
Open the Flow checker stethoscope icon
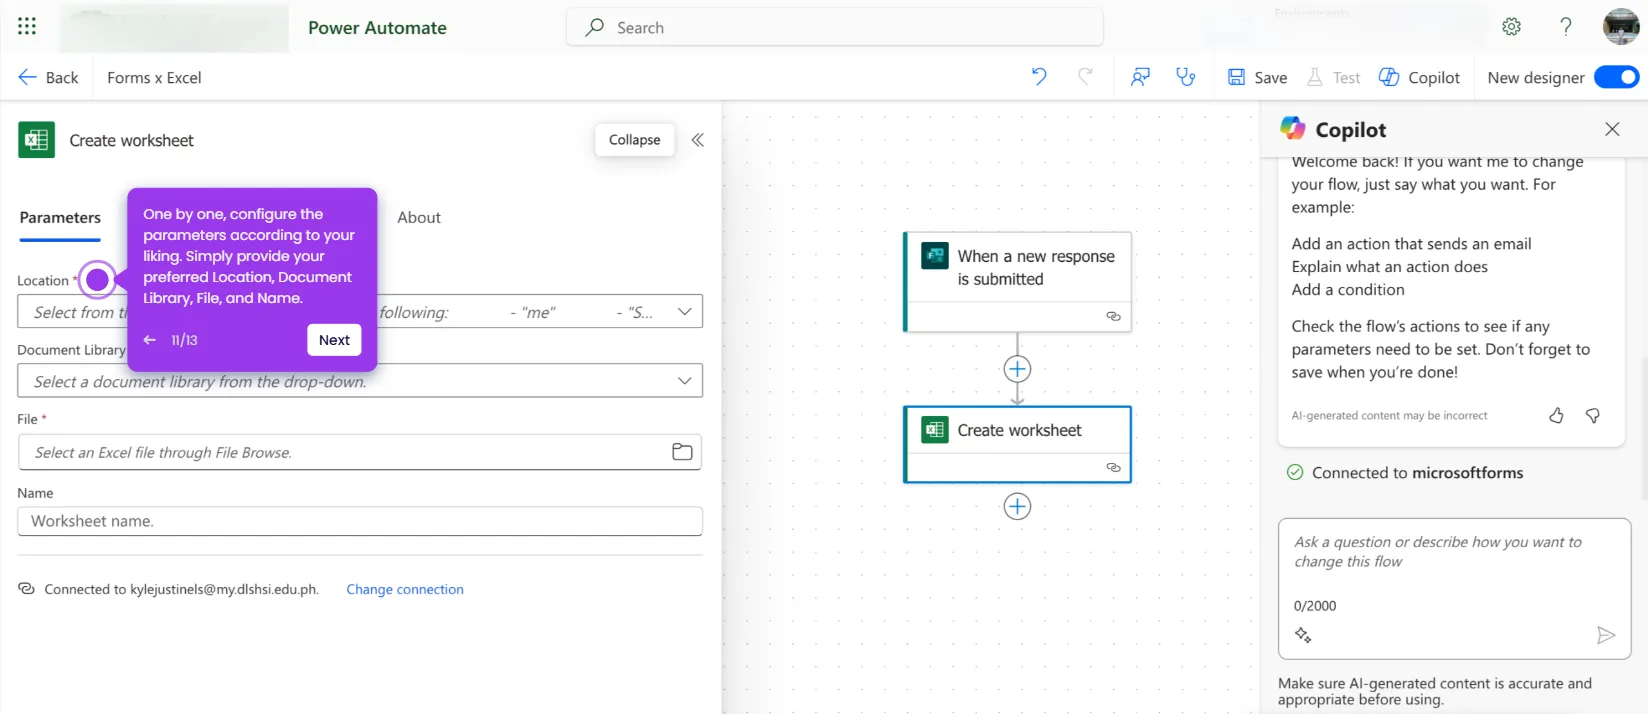point(1186,77)
